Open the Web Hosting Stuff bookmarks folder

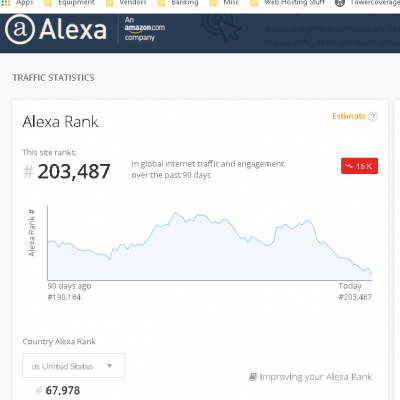[x=287, y=3]
